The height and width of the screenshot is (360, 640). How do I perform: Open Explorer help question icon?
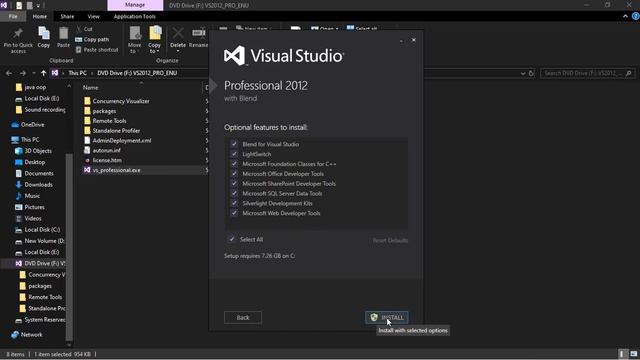[635, 16]
